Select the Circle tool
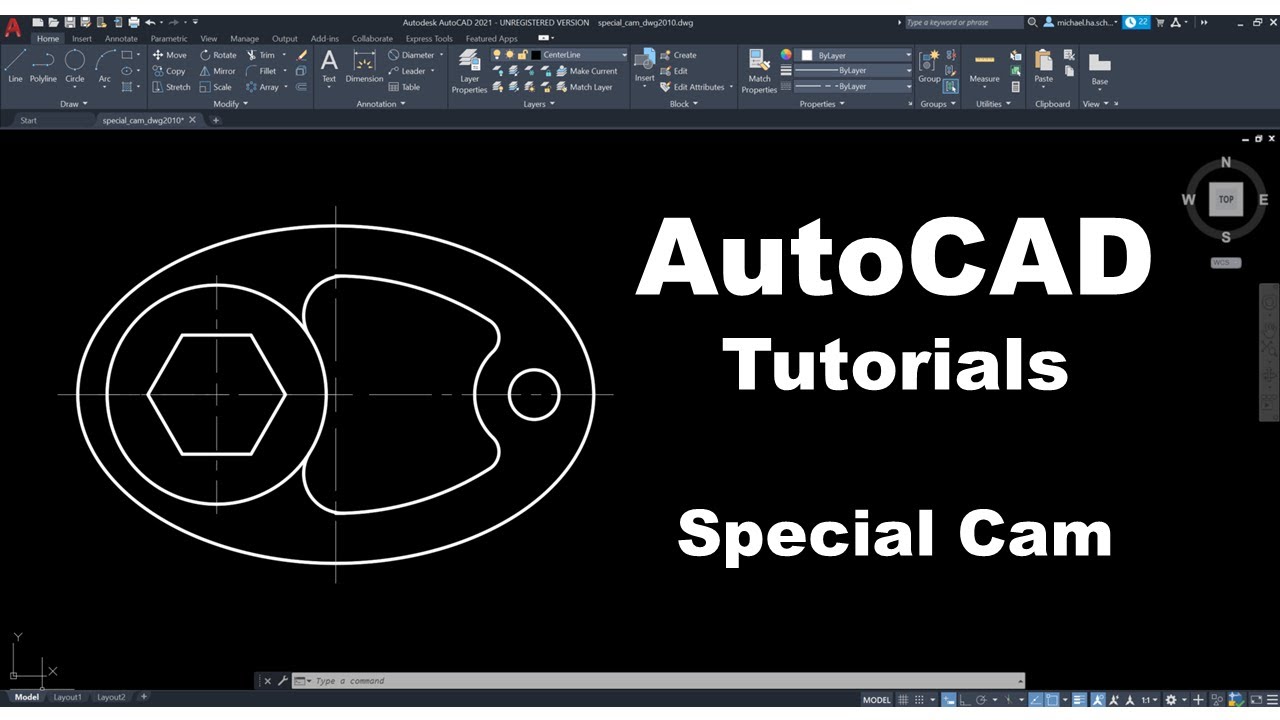This screenshot has height=720, width=1280. [75, 65]
